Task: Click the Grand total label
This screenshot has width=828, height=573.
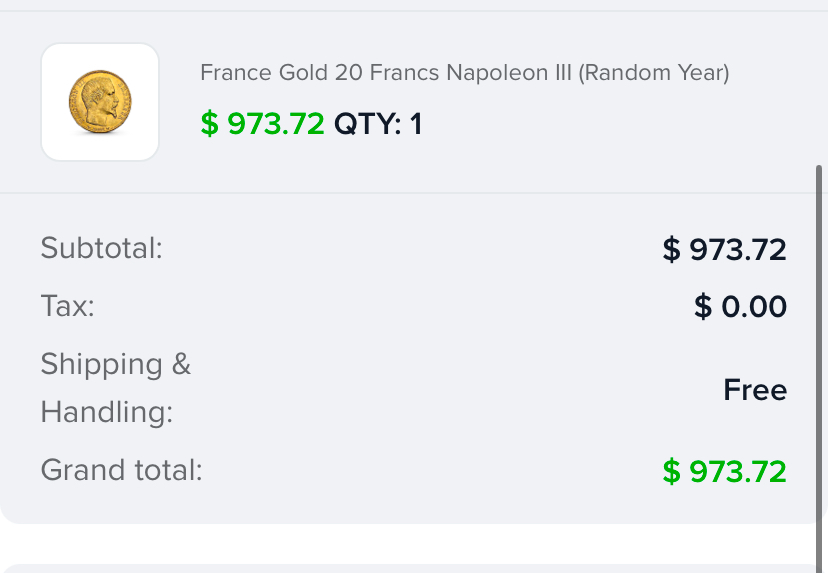Action: click(x=121, y=469)
